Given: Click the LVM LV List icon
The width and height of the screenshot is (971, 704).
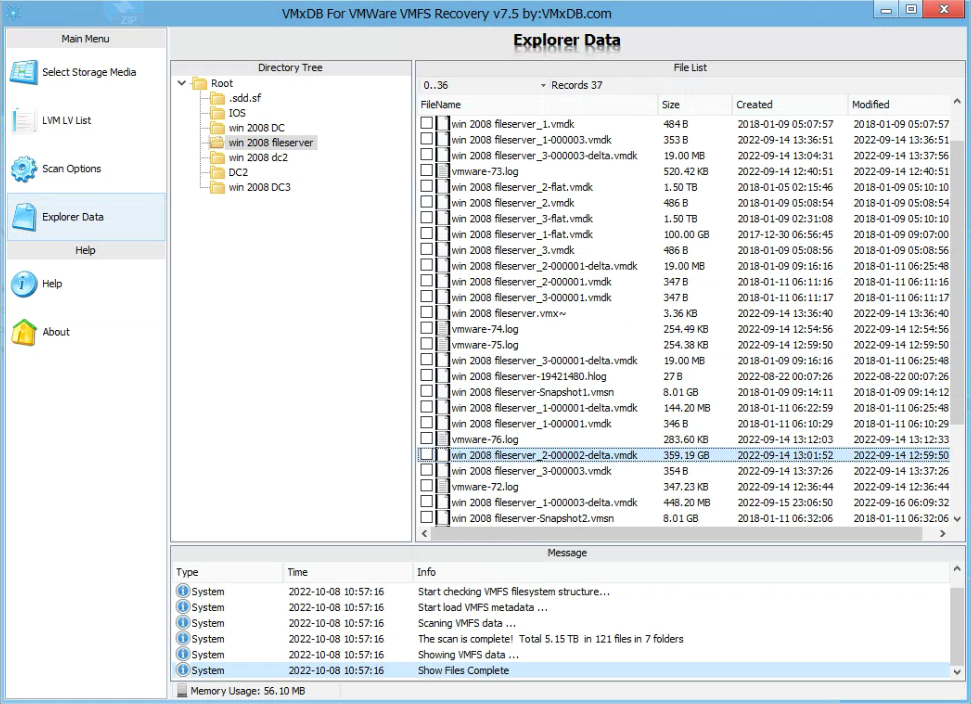Looking at the screenshot, I should tap(24, 120).
